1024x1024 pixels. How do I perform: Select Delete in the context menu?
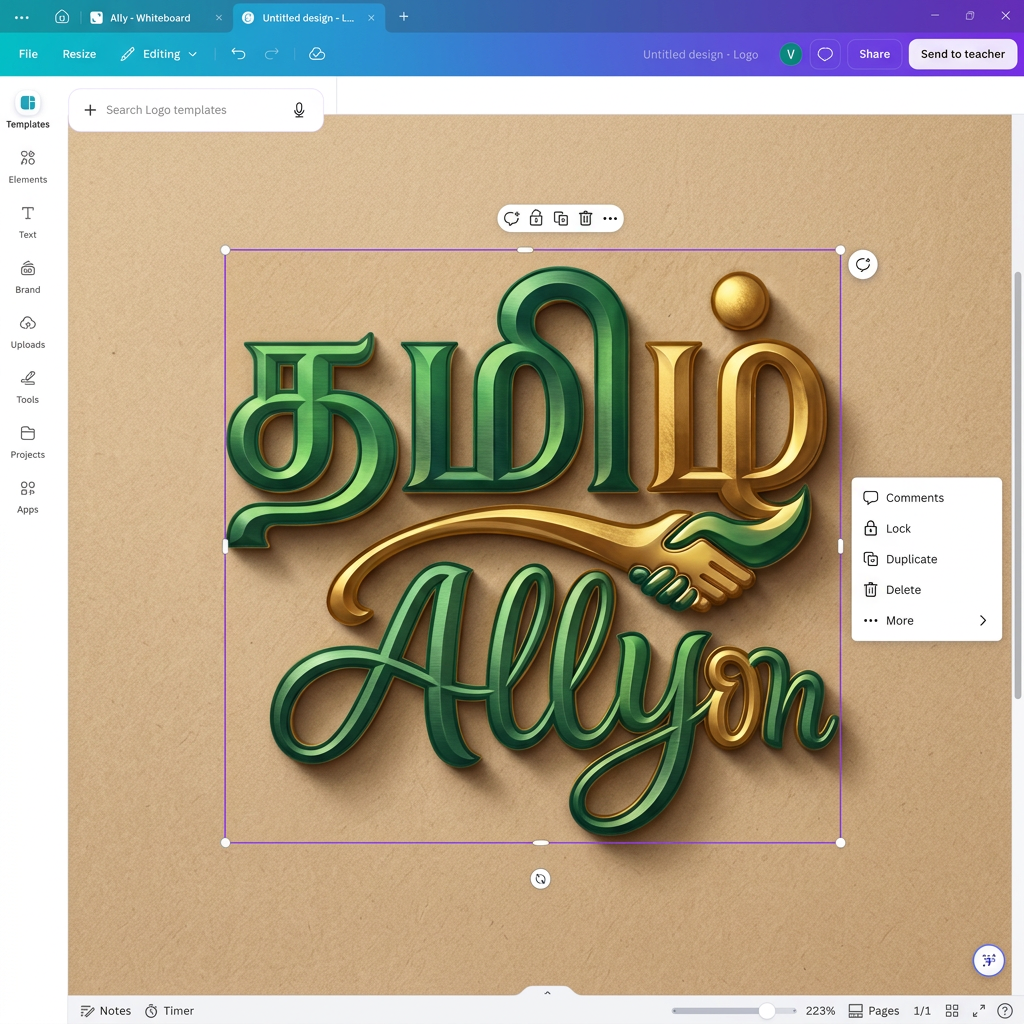click(x=926, y=590)
